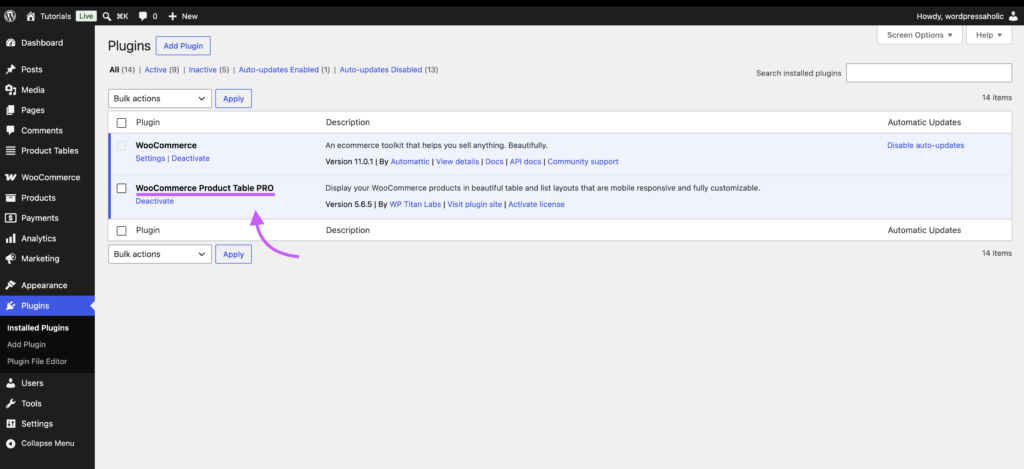The image size is (1024, 469).
Task: Open the bottom Bulk actions dropdown
Action: point(160,254)
